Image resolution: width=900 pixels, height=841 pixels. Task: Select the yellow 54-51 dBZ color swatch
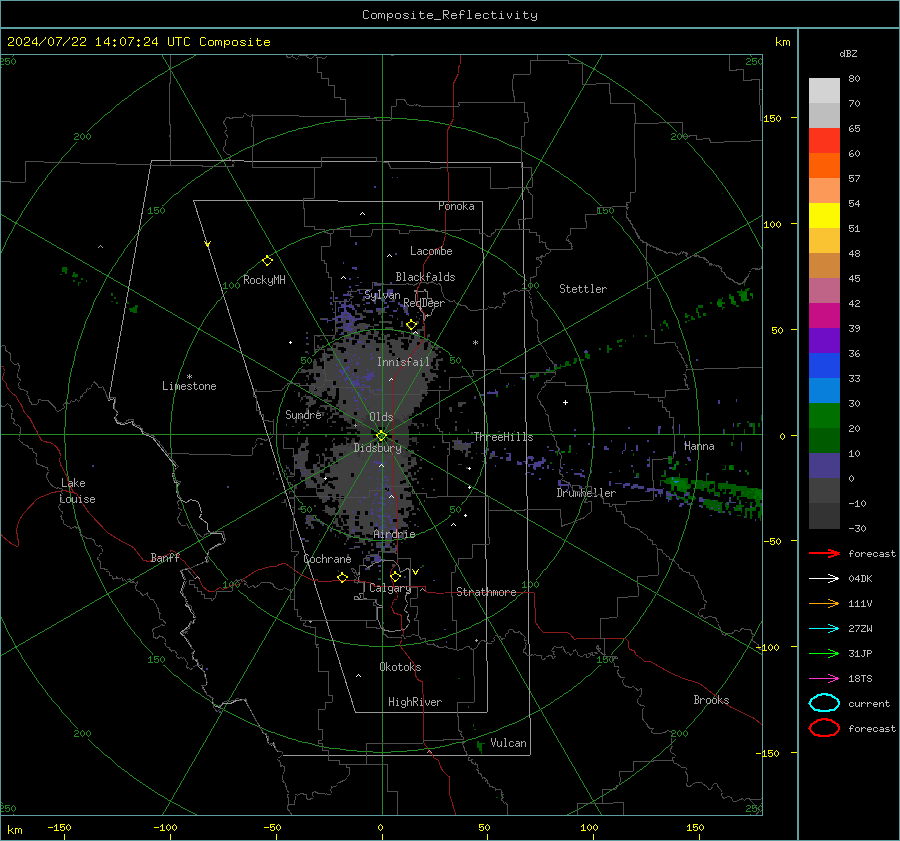tap(824, 215)
